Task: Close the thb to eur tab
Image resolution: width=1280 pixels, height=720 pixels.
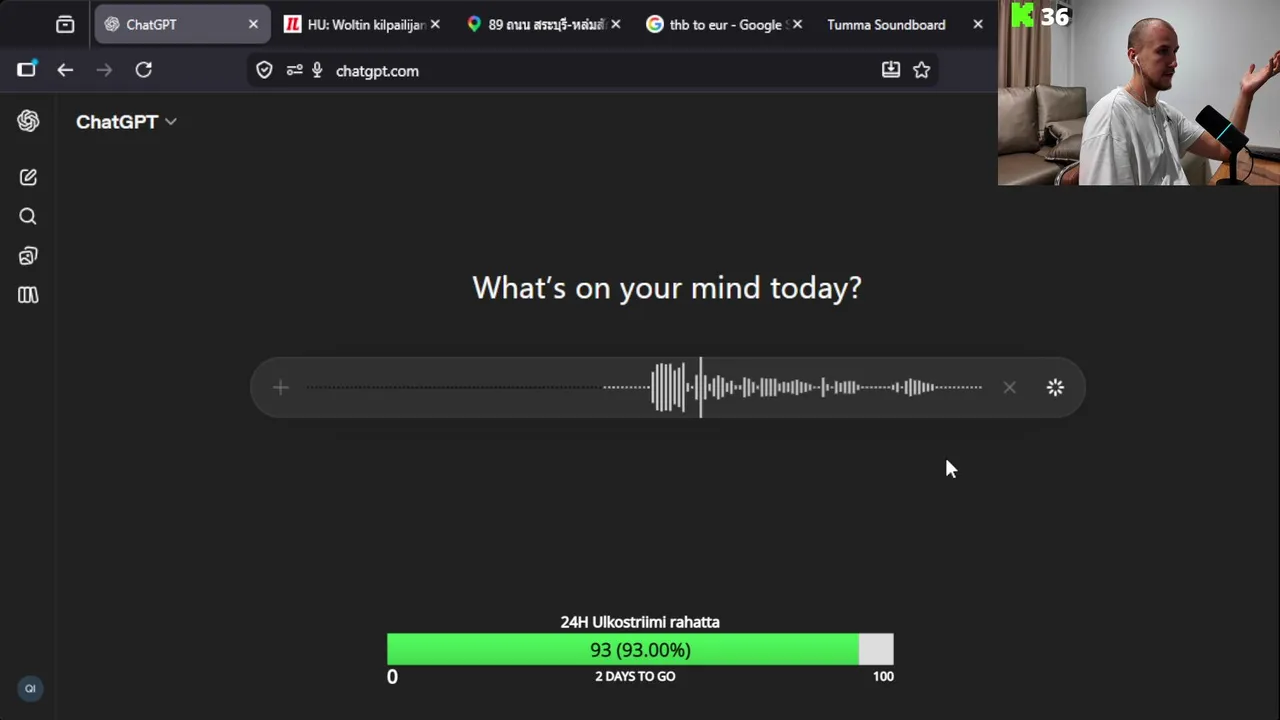Action: pos(797,24)
